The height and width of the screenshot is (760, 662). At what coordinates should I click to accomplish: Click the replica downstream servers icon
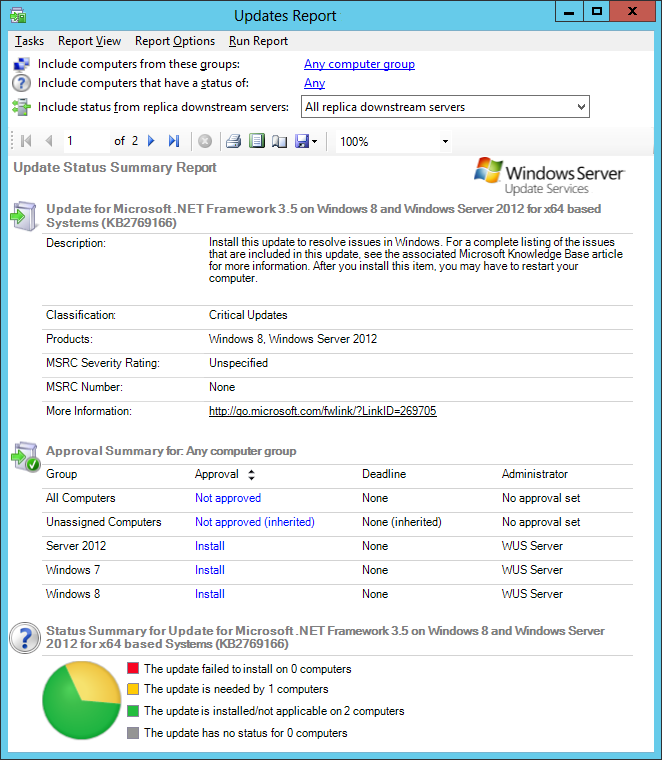point(21,107)
